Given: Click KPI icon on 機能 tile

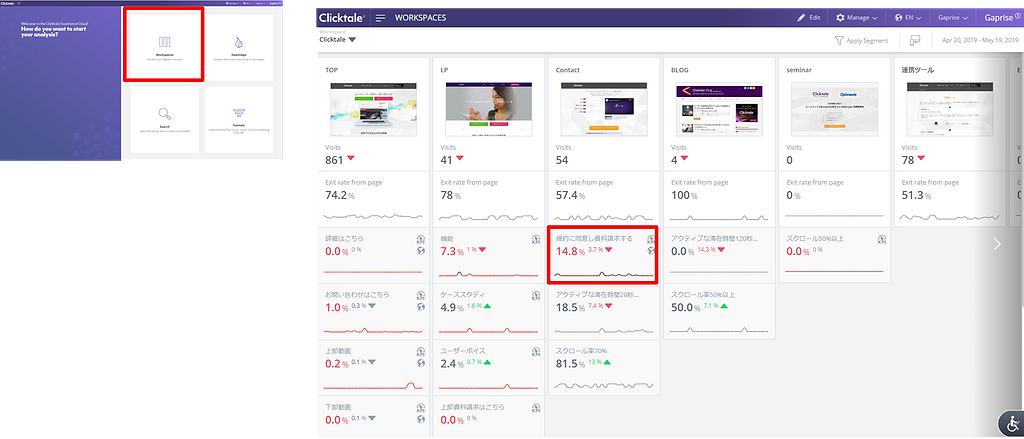Looking at the screenshot, I should [x=536, y=240].
